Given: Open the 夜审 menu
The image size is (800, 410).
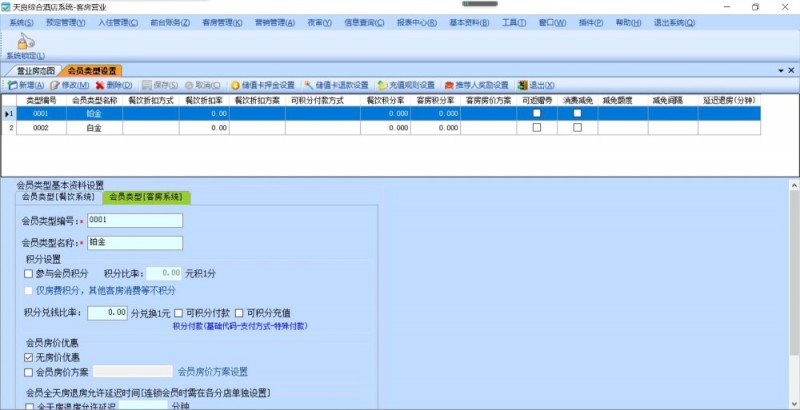Looking at the screenshot, I should tap(319, 22).
